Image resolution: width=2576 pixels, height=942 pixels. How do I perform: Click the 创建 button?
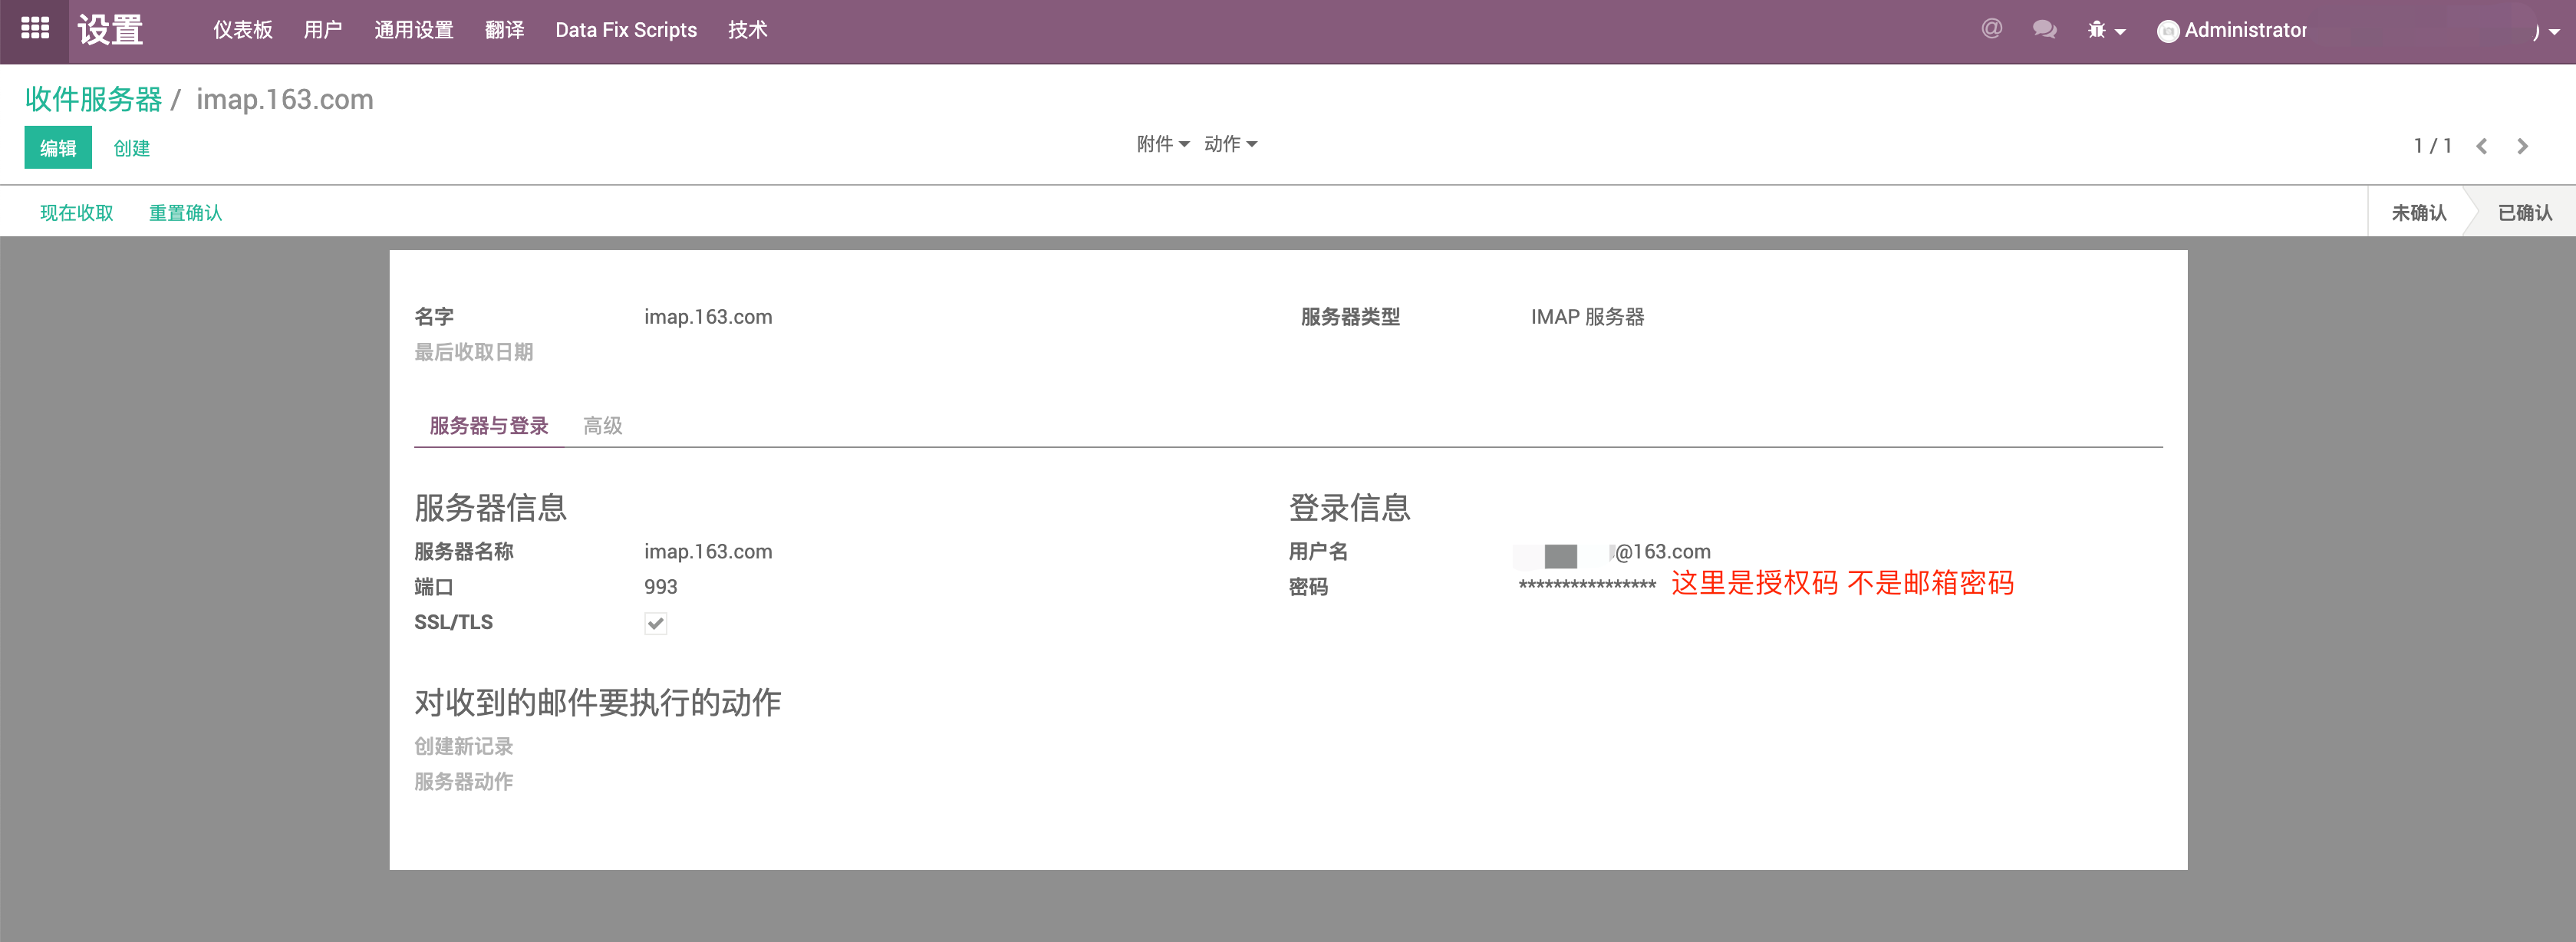pos(131,148)
